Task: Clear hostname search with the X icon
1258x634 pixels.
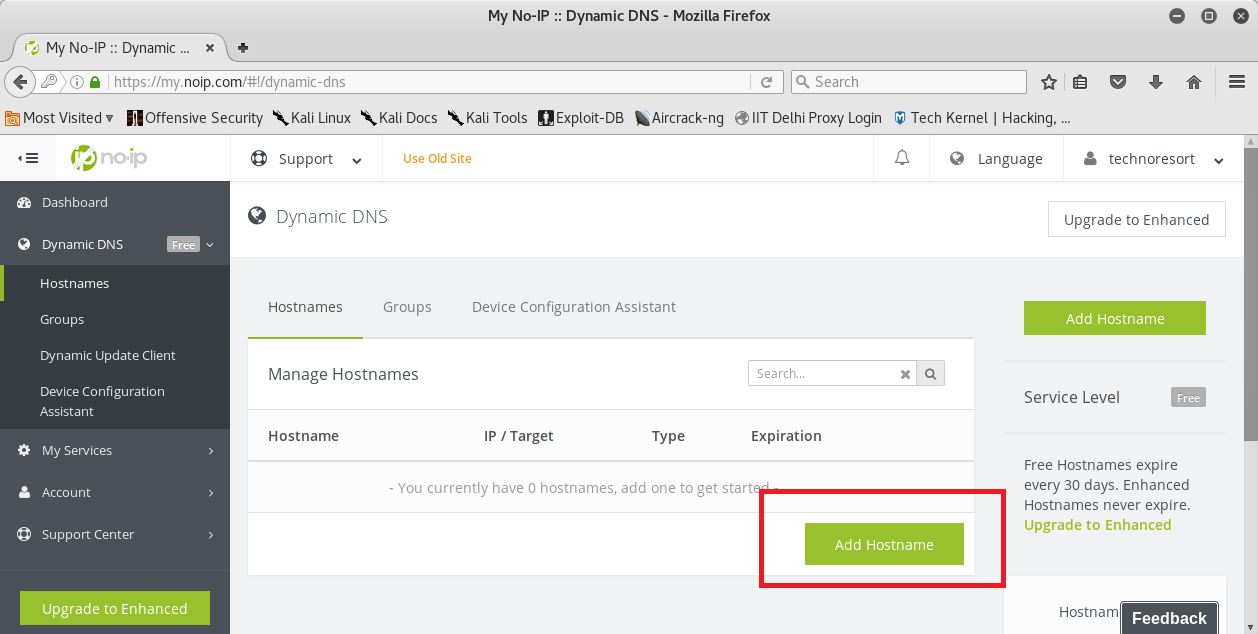Action: (x=905, y=374)
